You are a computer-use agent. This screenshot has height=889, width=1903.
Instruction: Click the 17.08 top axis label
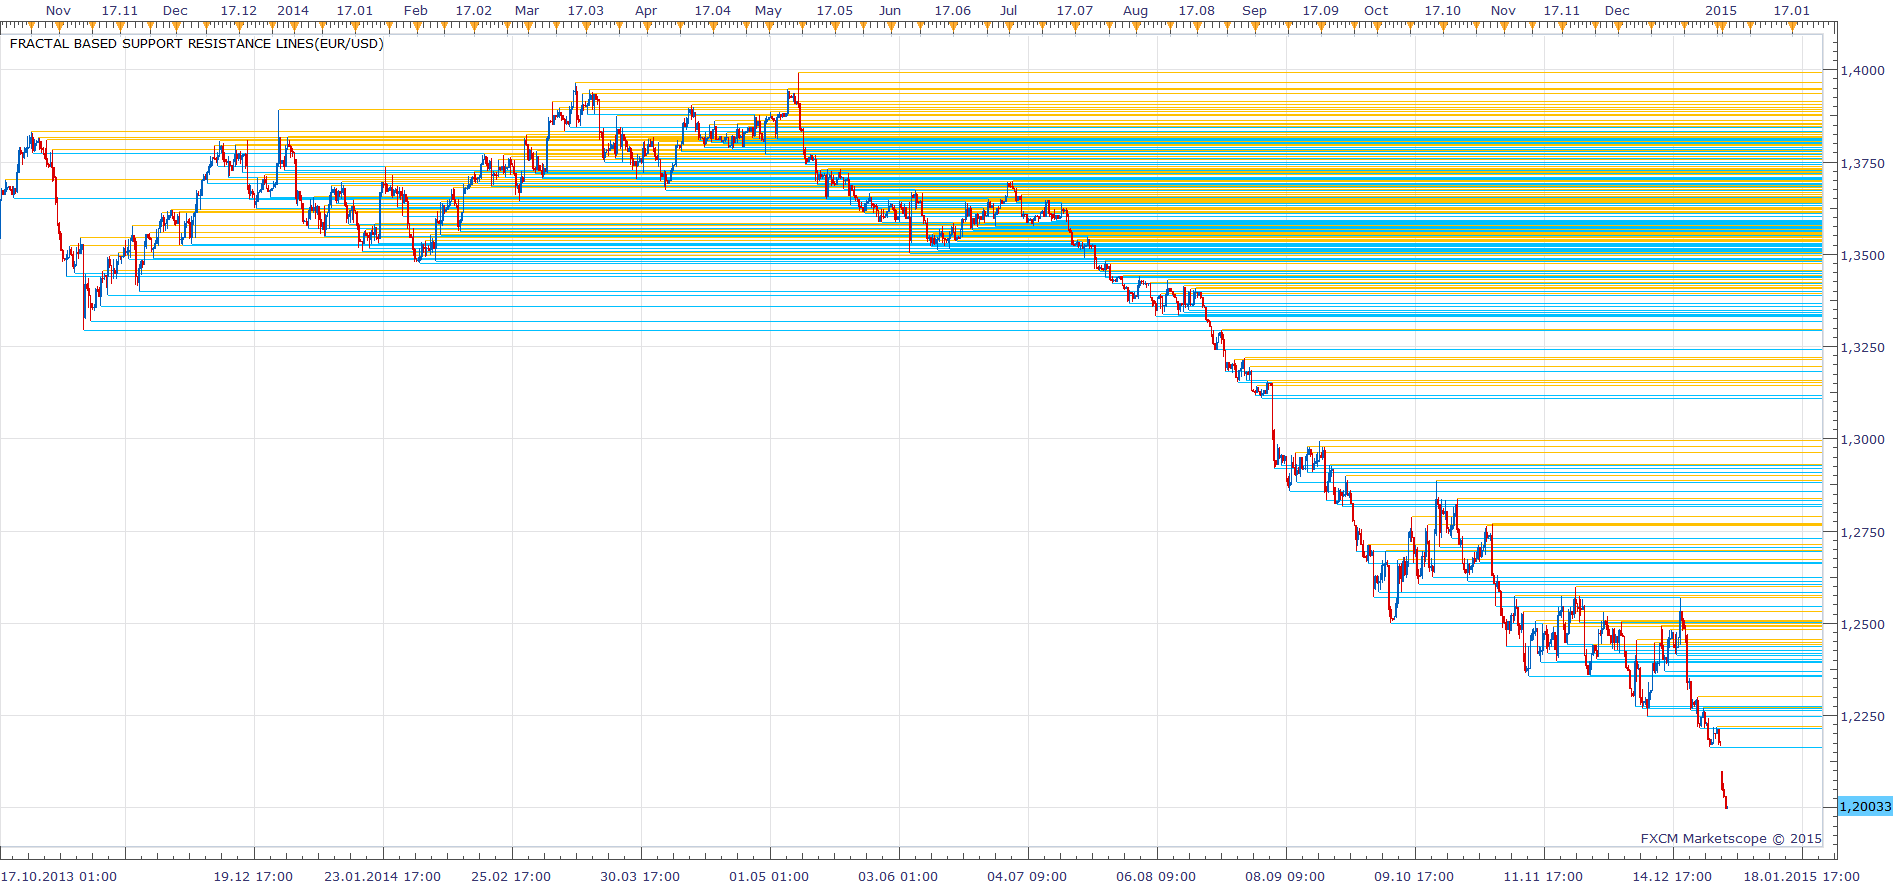[x=1197, y=10]
